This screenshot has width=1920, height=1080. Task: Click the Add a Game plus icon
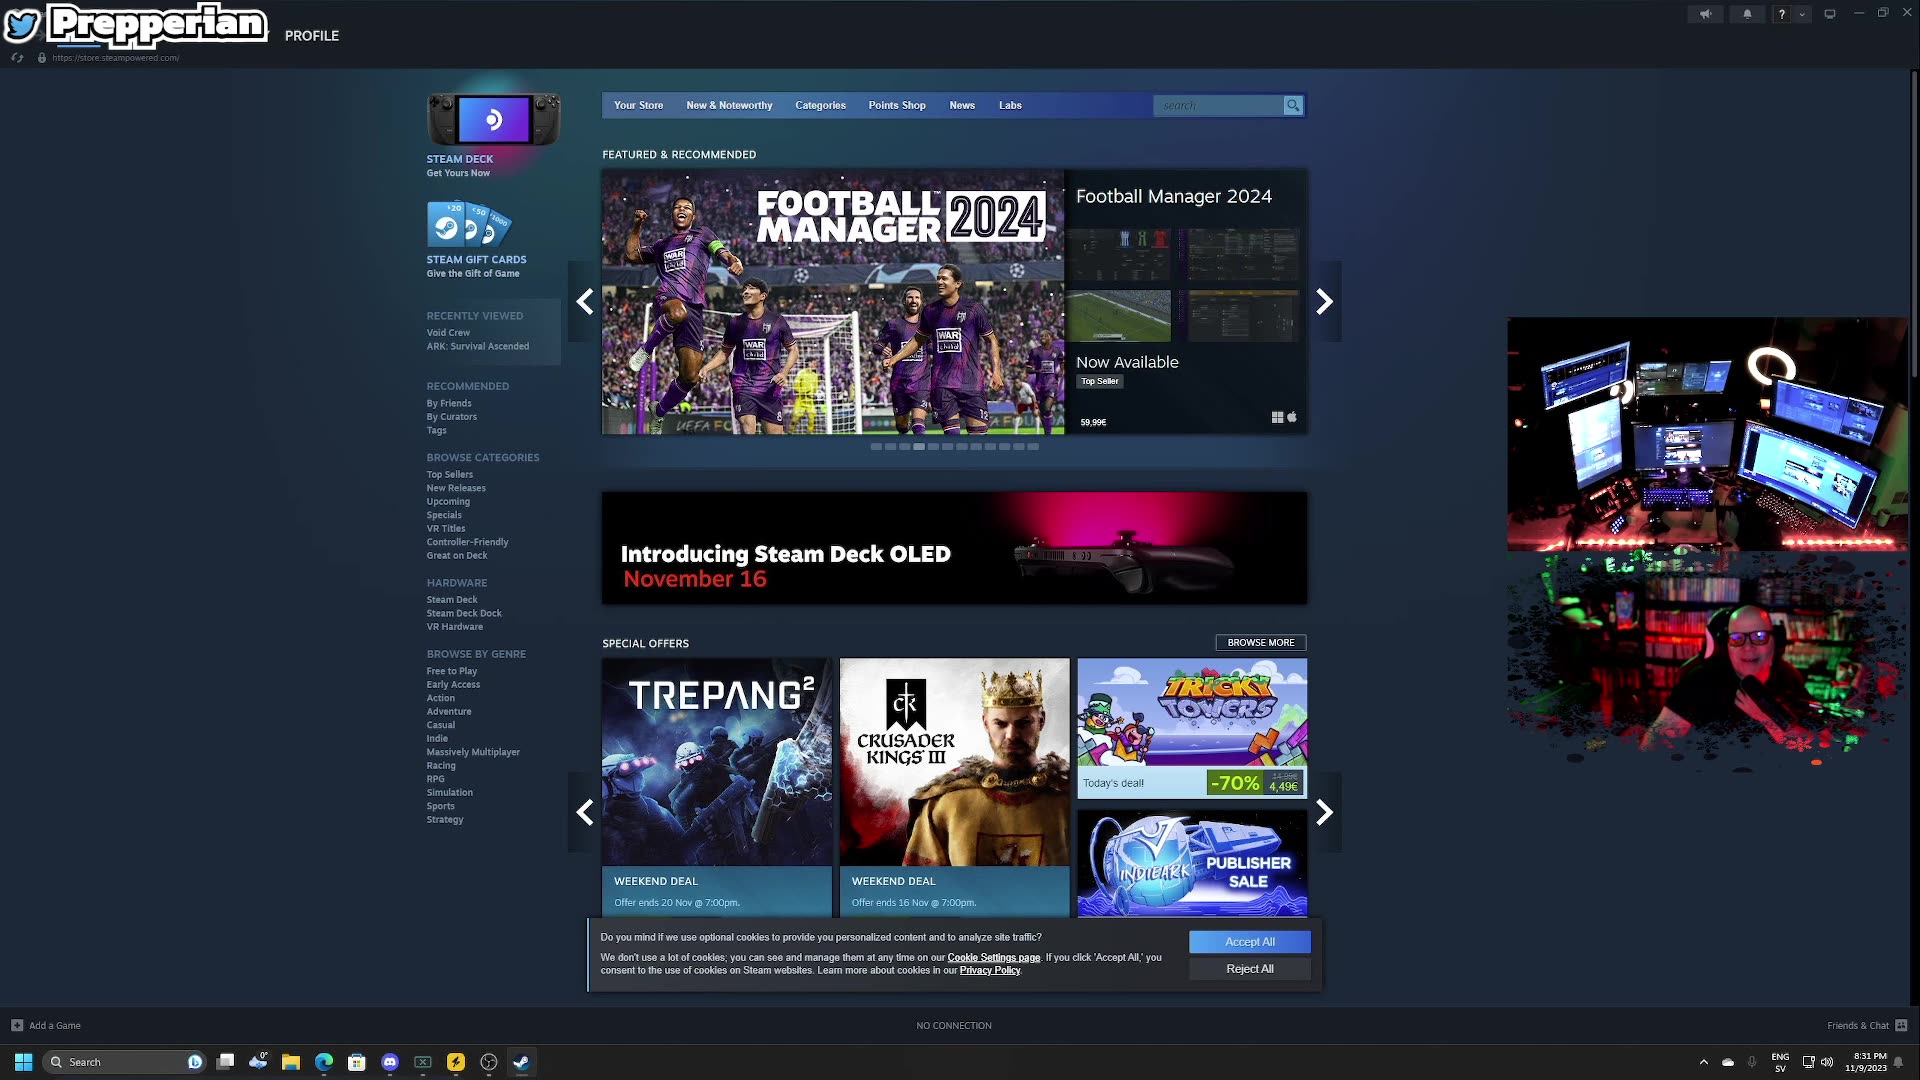point(17,1025)
